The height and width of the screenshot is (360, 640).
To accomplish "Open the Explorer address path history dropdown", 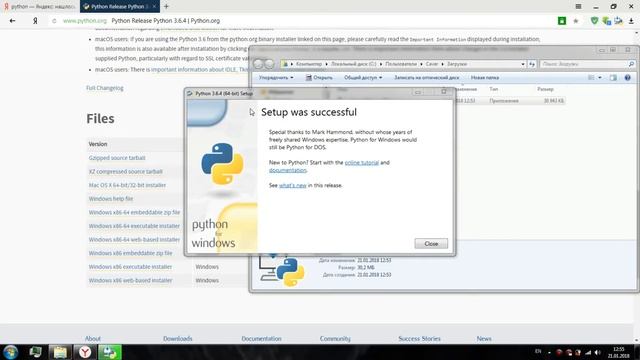I will 523,64.
